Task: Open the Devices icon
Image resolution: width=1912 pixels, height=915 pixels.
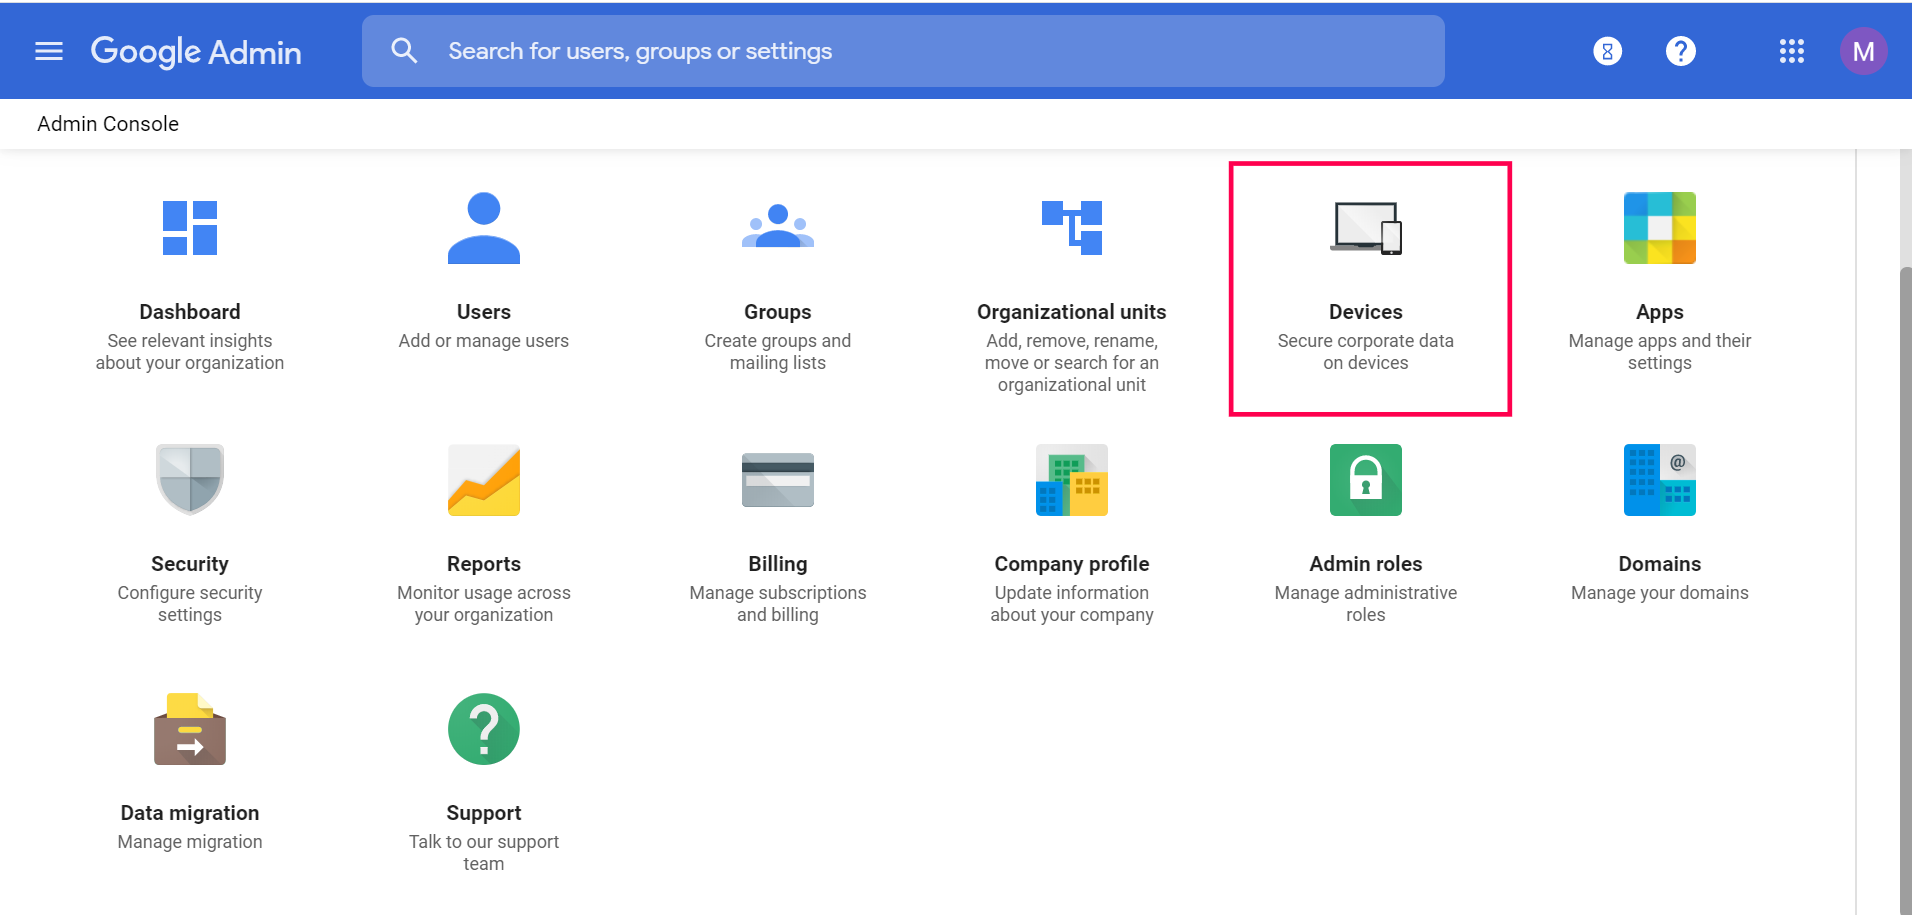Action: (1366, 228)
